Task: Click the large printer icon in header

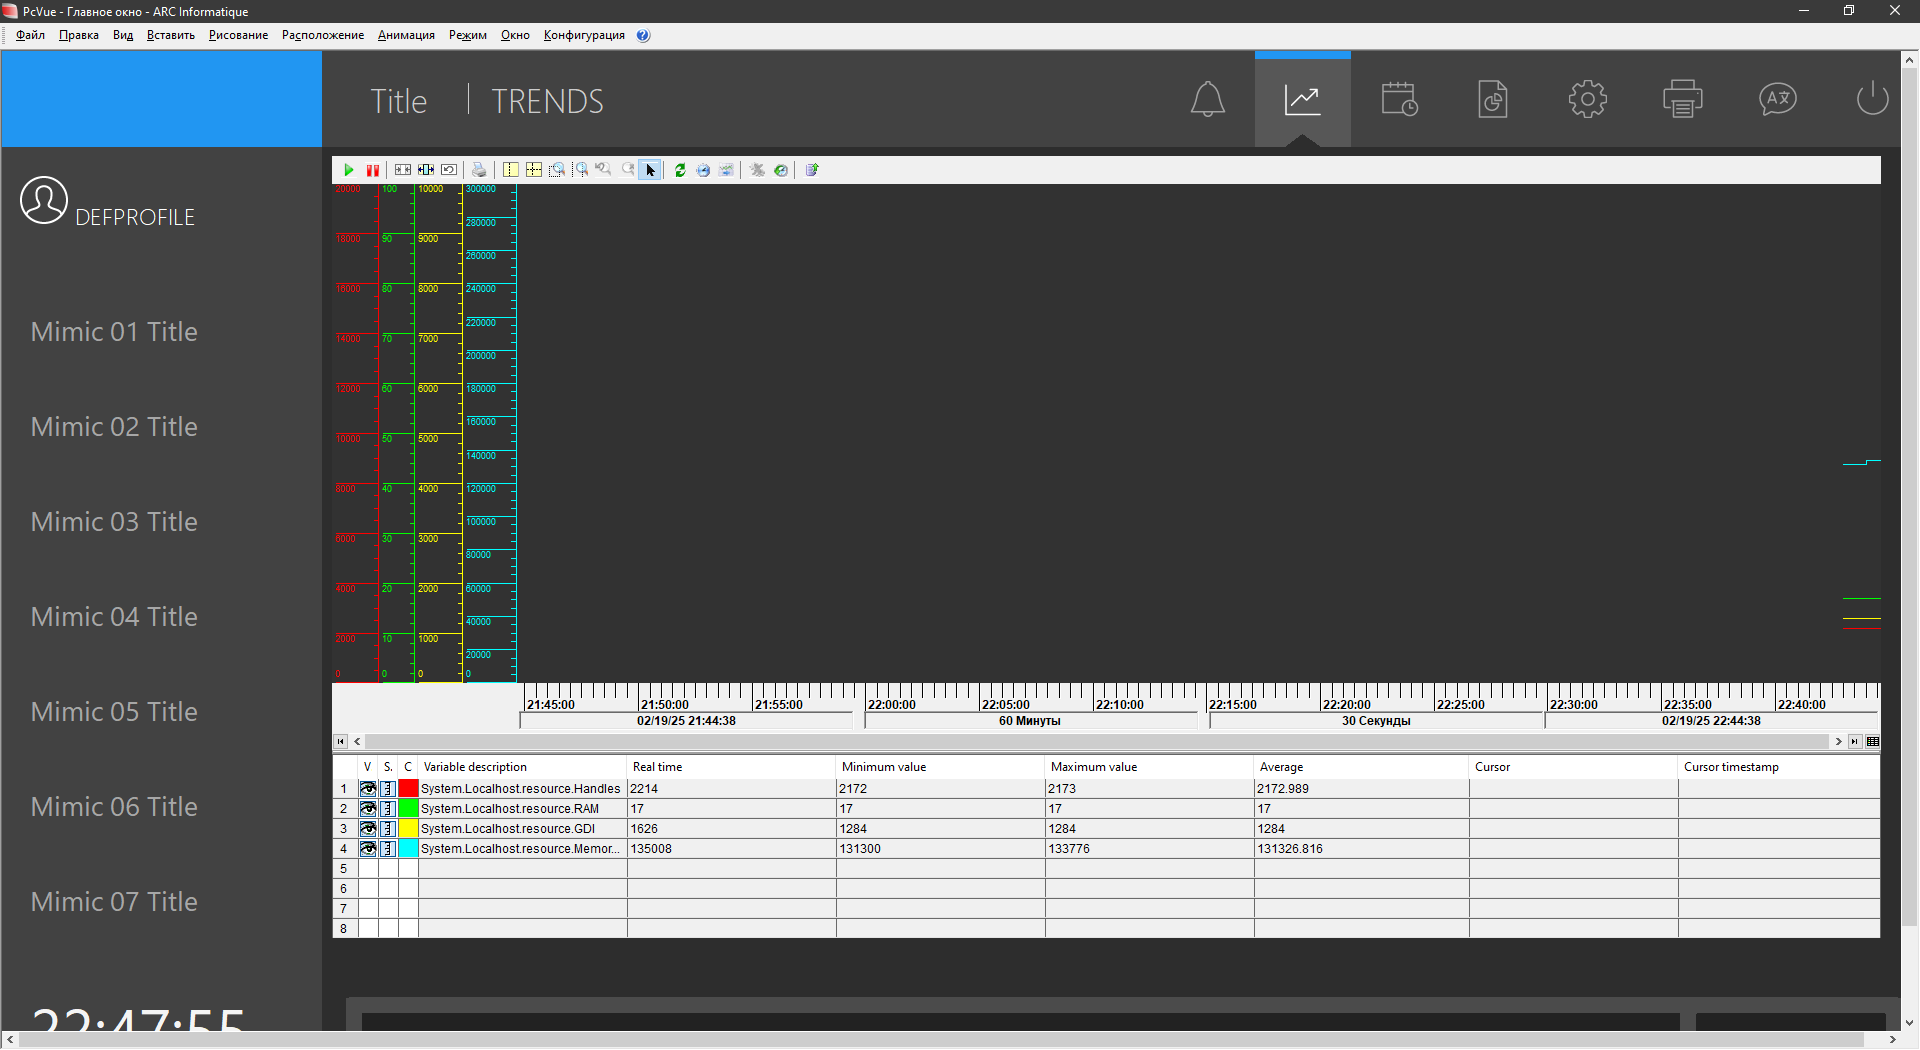Action: 1683,99
